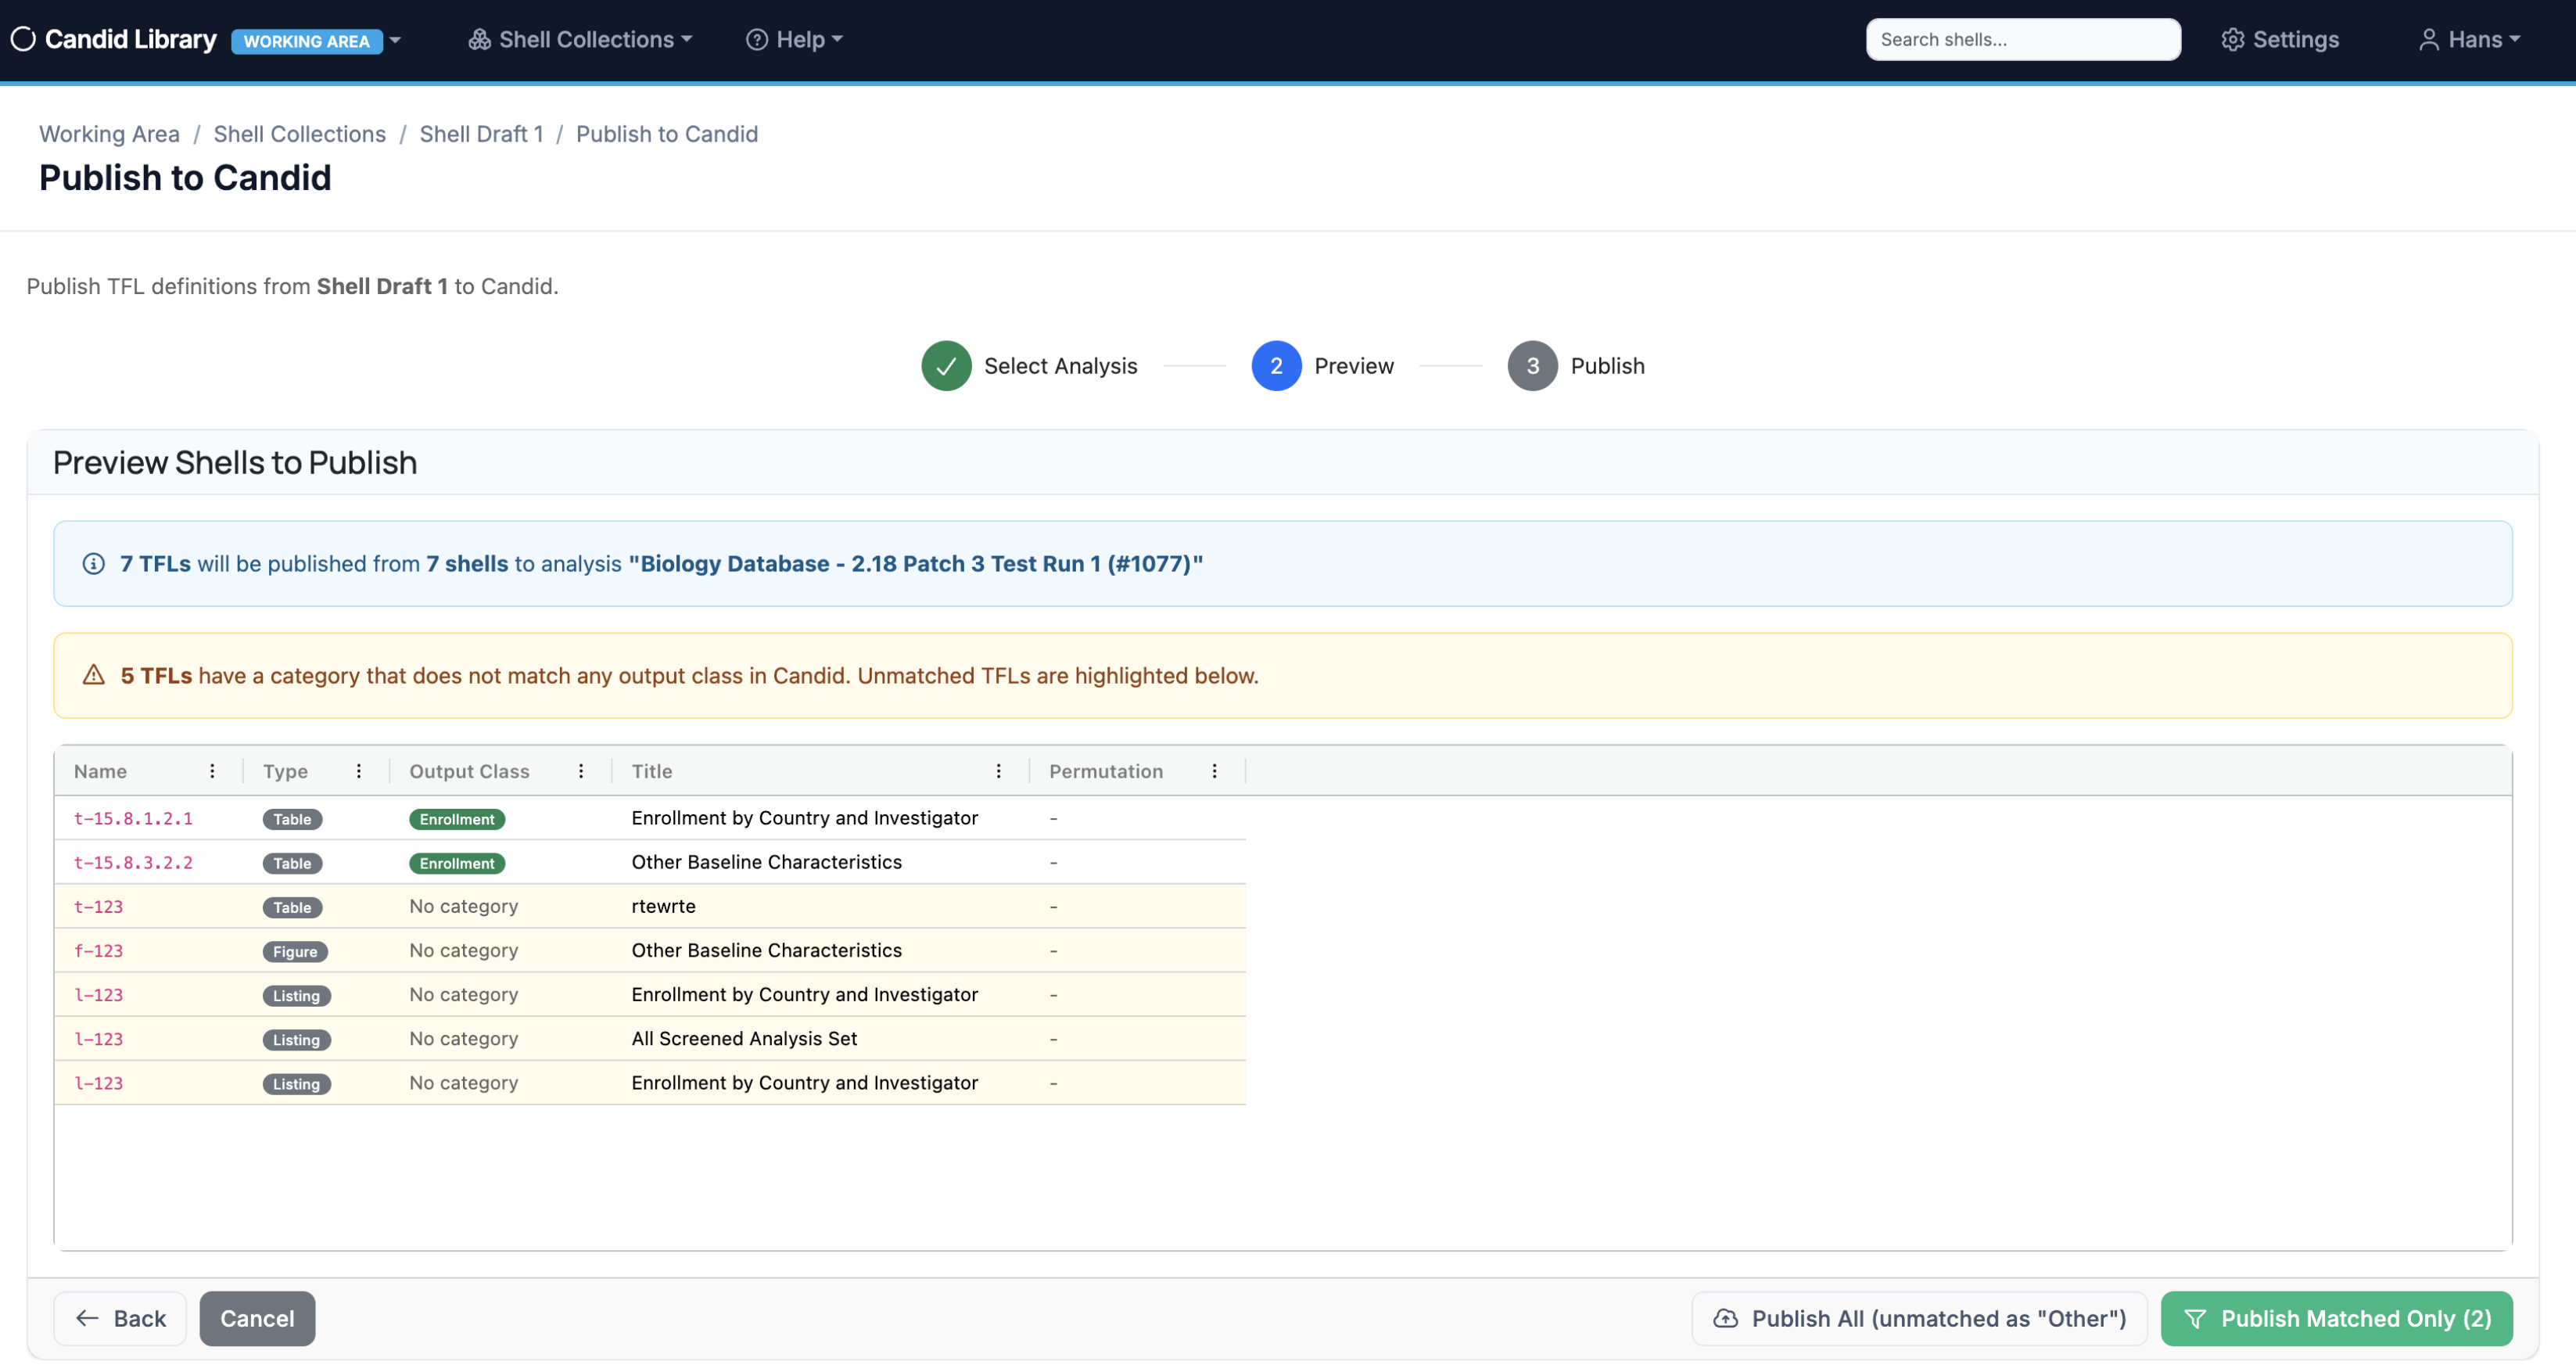Click the back arrow icon in Back button
This screenshot has height=1365, width=2576.
pyautogui.click(x=87, y=1318)
